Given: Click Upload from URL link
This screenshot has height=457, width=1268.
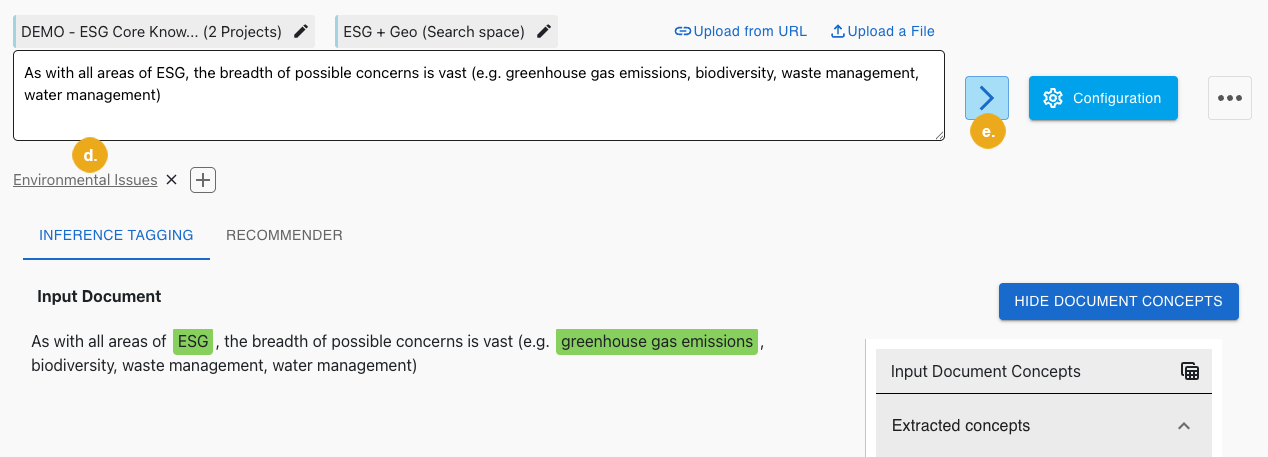Looking at the screenshot, I should click(x=741, y=31).
